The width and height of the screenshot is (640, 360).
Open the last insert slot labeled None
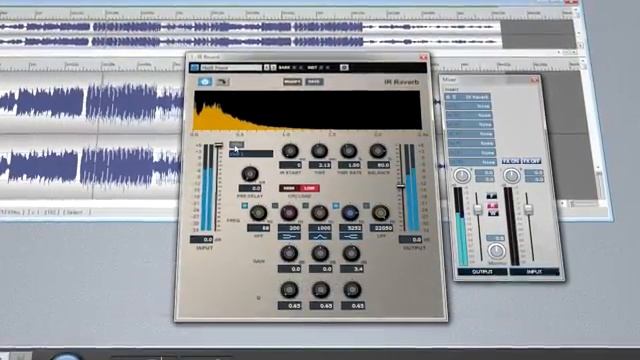pyautogui.click(x=473, y=162)
